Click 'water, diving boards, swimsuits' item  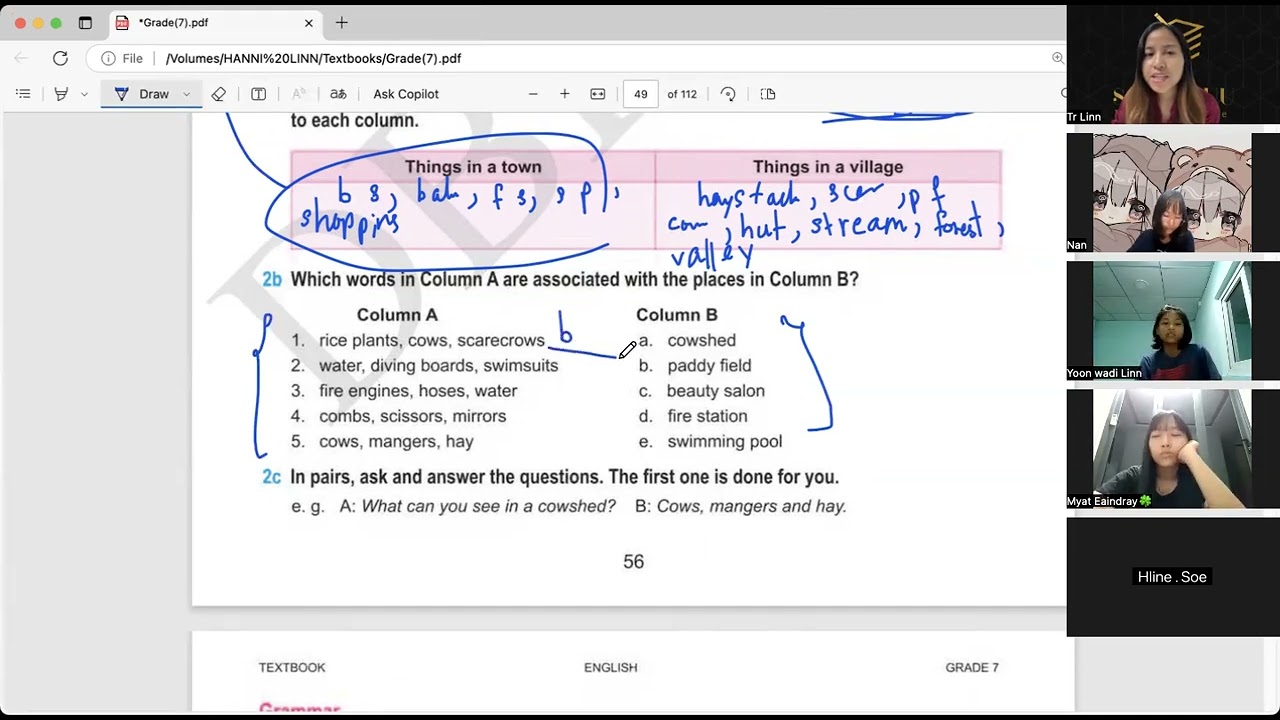point(439,366)
